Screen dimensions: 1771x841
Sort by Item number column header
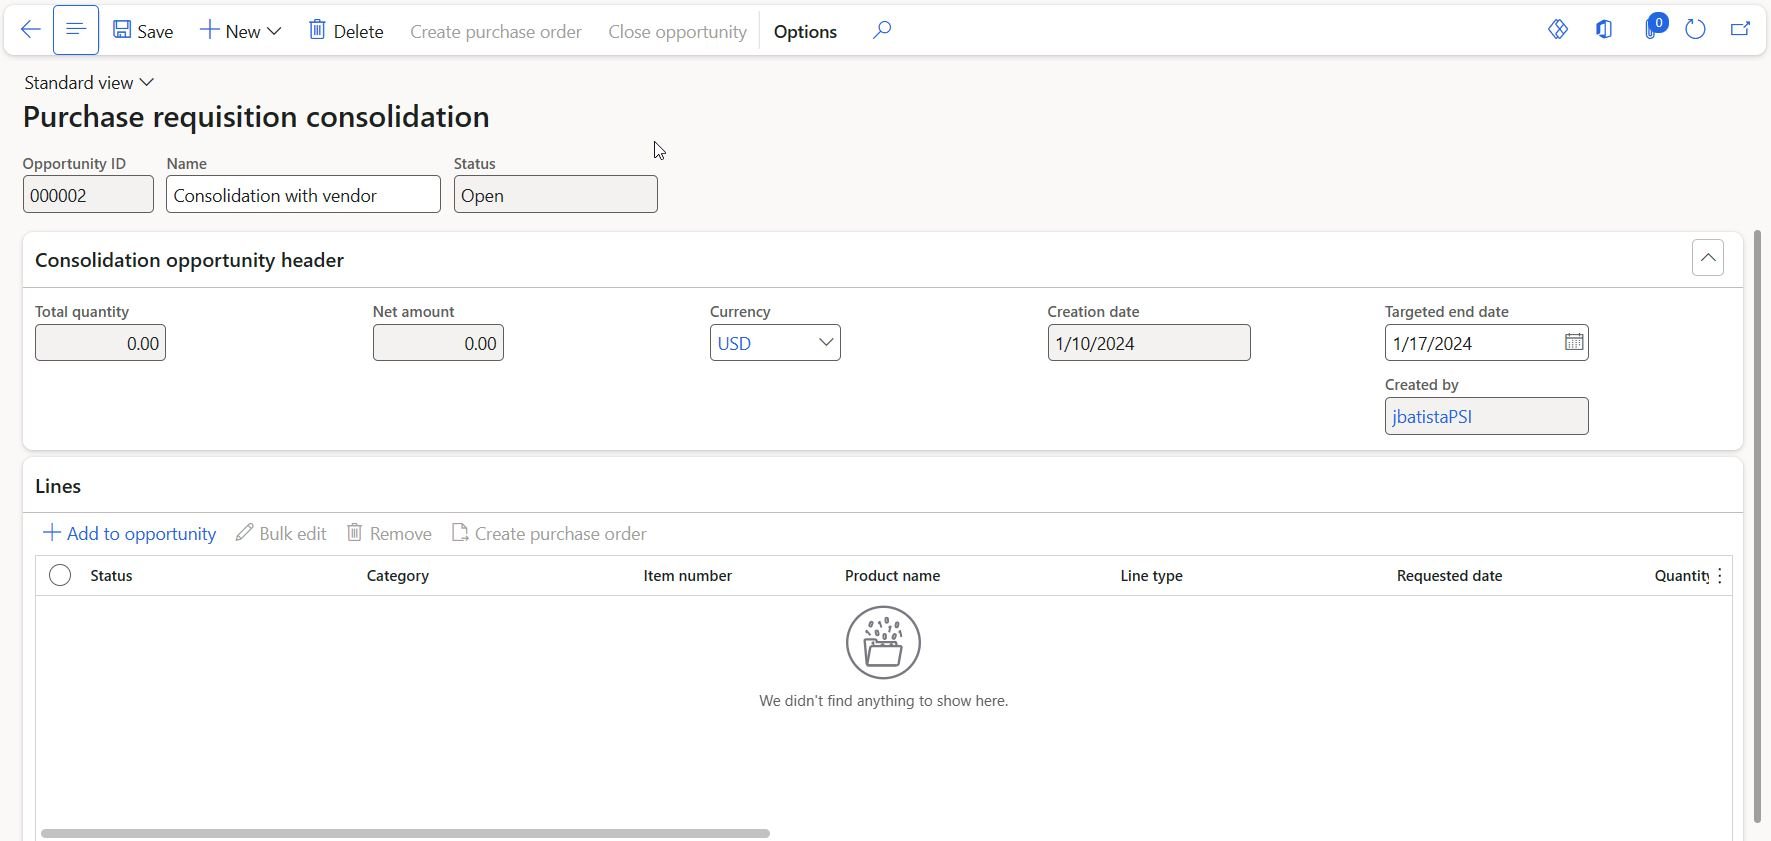[x=687, y=576]
